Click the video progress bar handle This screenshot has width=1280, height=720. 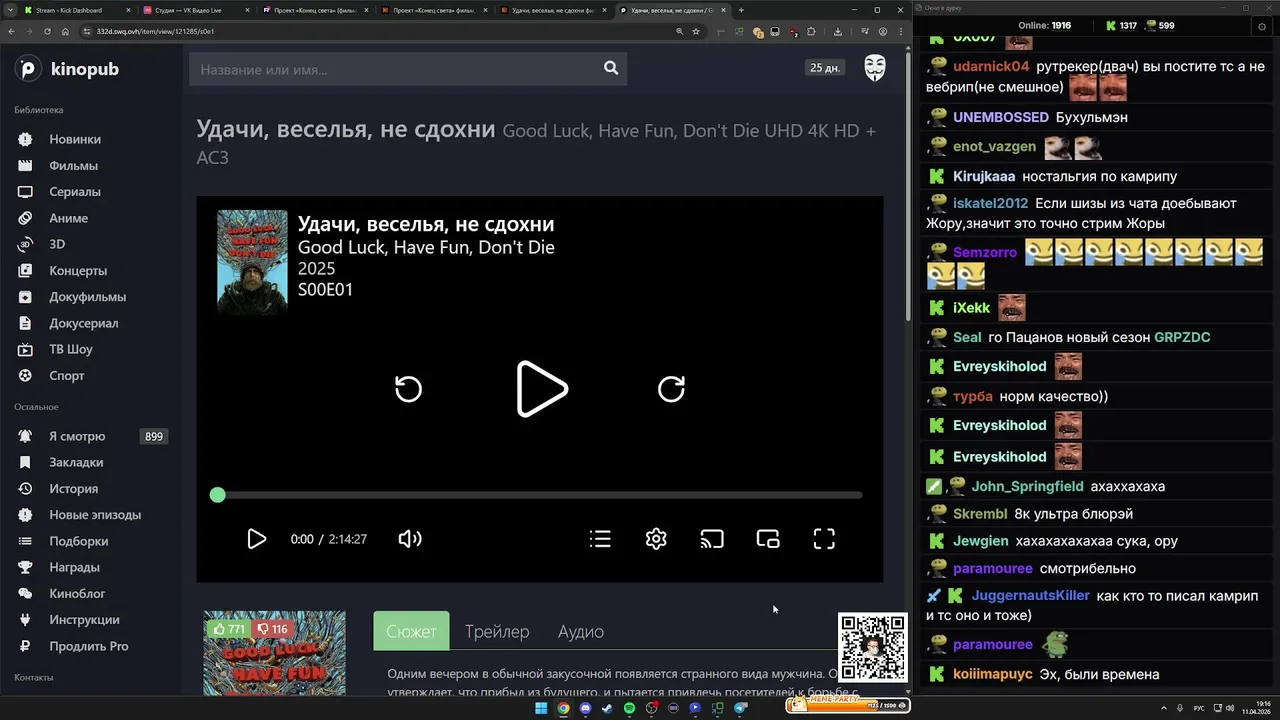pyautogui.click(x=218, y=495)
